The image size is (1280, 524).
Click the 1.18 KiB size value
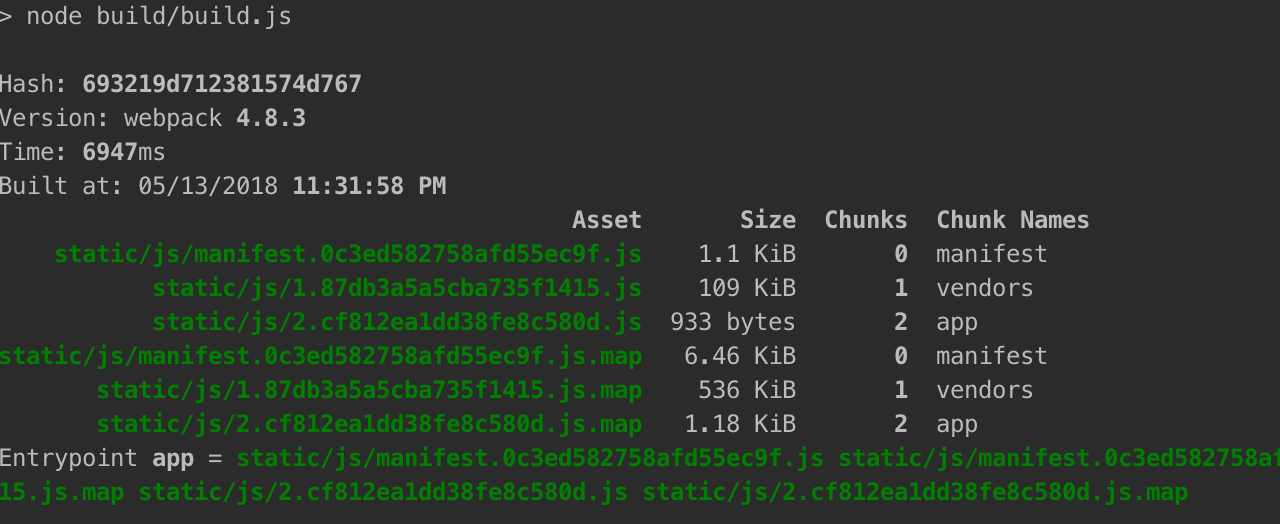[739, 424]
